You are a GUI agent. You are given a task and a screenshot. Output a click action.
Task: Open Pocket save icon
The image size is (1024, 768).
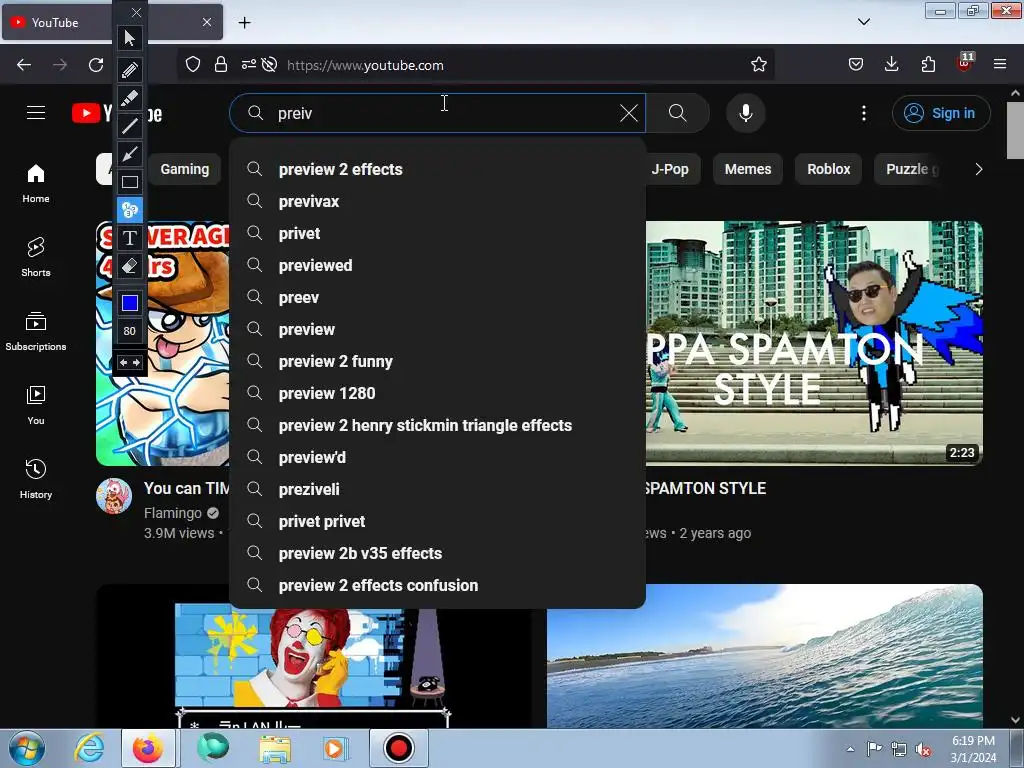tap(856, 65)
